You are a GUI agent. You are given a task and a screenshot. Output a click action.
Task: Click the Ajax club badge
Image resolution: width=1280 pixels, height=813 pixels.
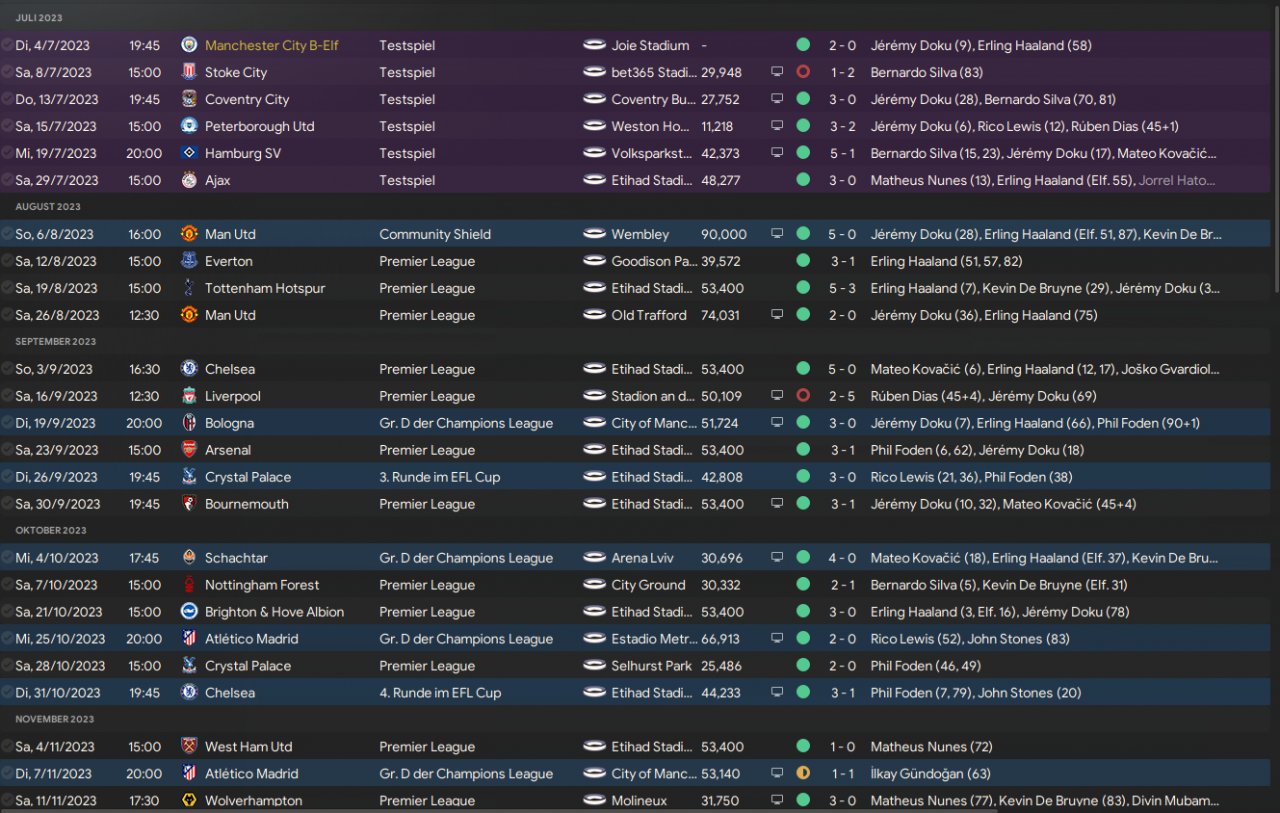coord(189,180)
